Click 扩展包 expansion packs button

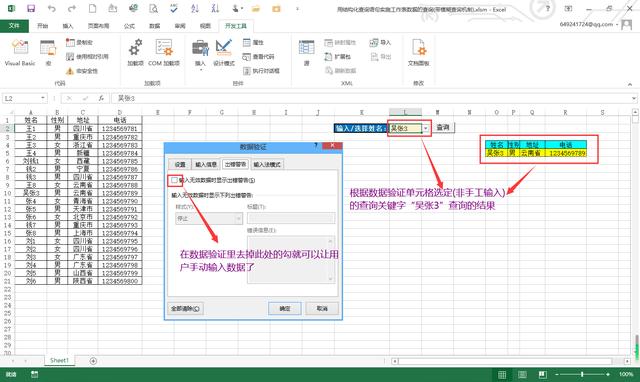(x=338, y=56)
